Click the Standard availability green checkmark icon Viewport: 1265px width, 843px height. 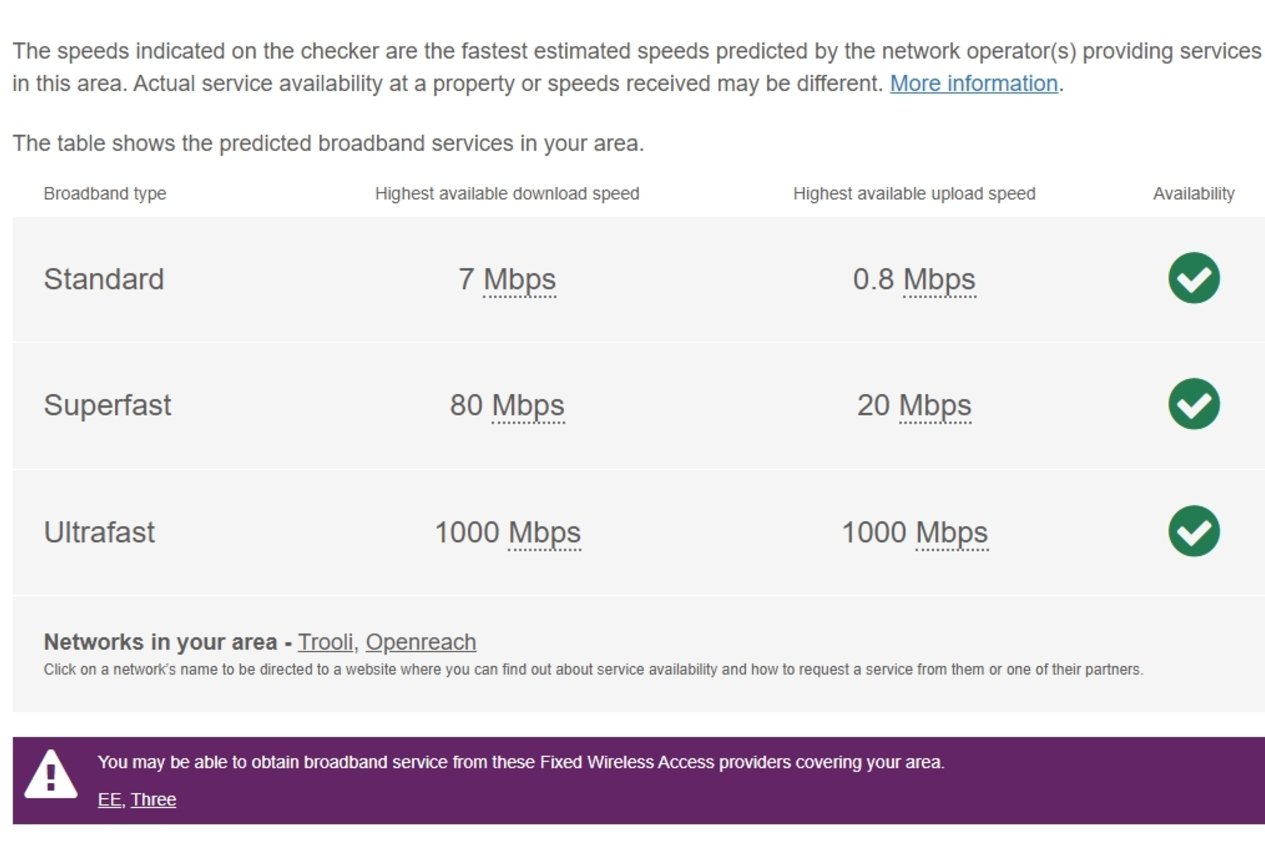click(1193, 278)
